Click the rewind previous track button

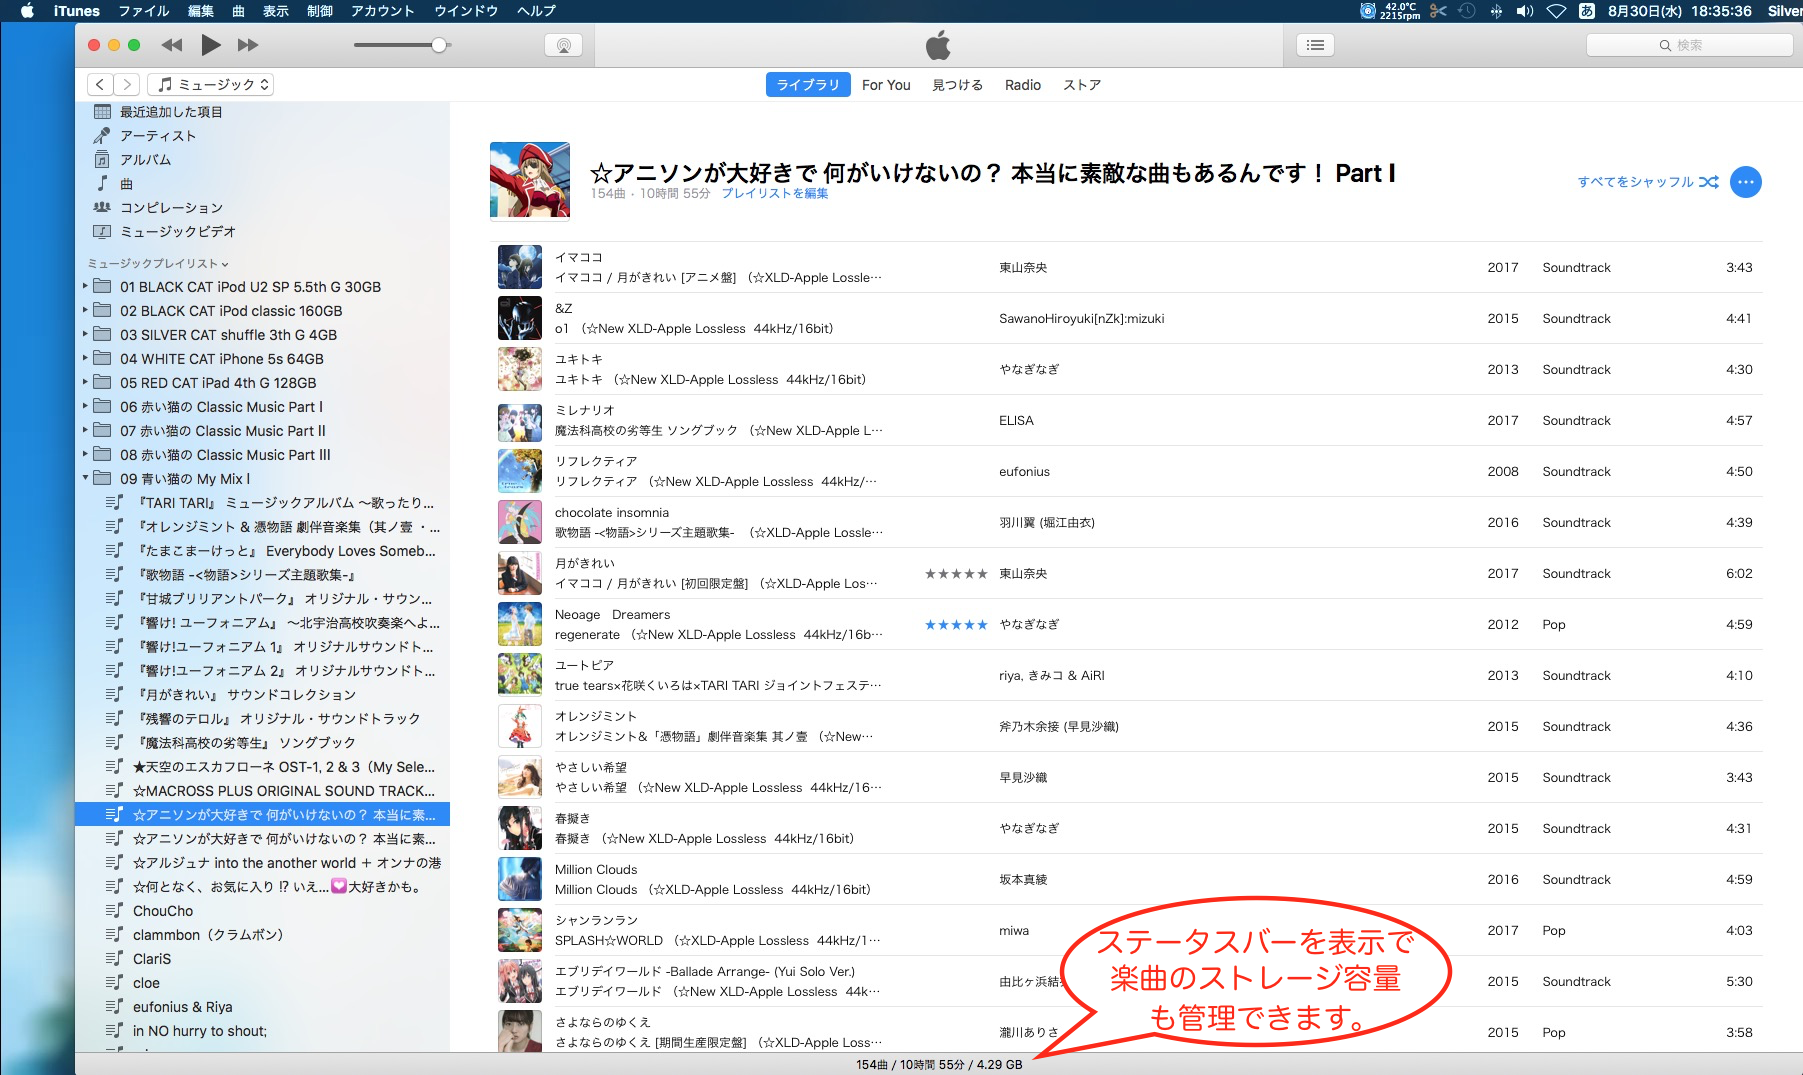pyautogui.click(x=172, y=45)
